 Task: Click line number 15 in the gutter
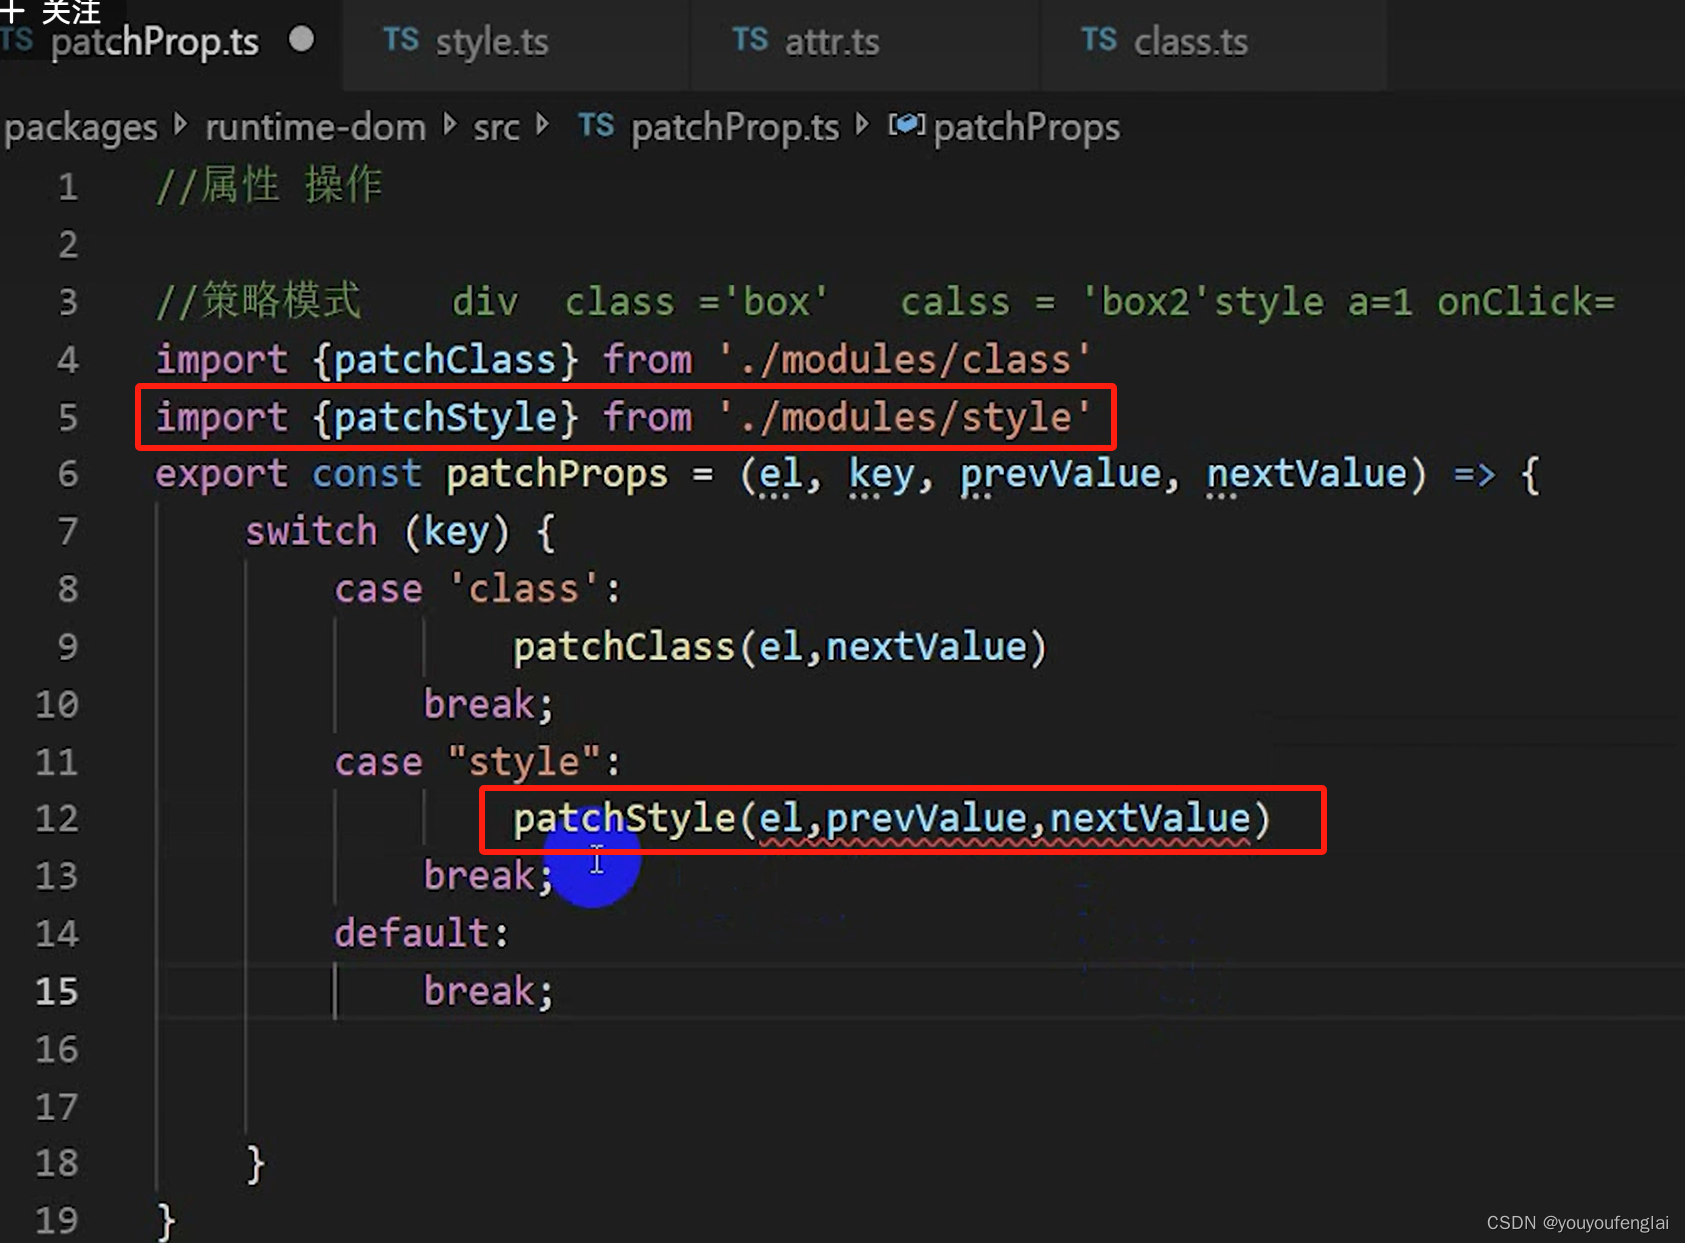point(57,991)
